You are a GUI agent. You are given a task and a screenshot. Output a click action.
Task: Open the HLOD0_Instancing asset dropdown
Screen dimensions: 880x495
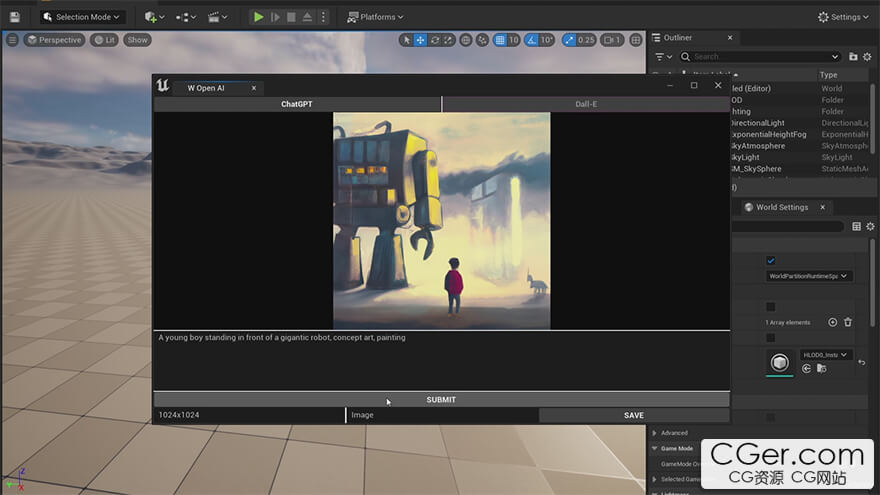pyautogui.click(x=825, y=355)
